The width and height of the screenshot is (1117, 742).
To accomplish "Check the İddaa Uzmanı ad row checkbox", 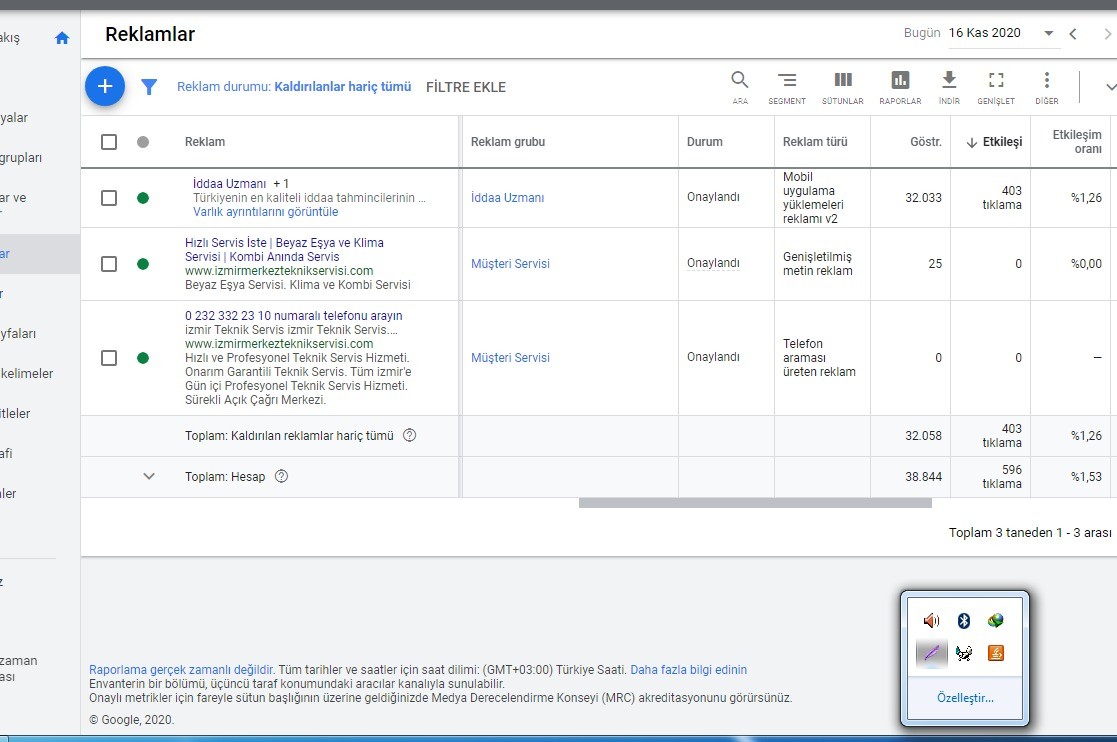I will coord(109,198).
